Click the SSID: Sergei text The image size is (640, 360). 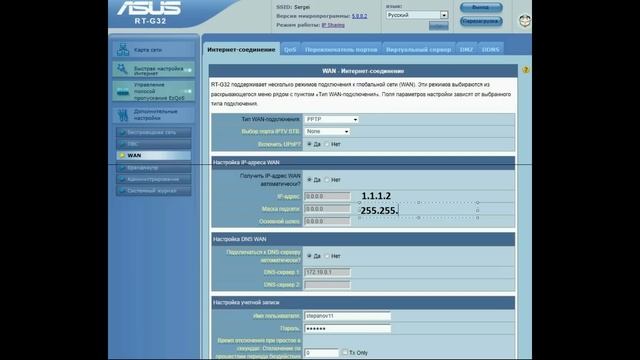pos(293,7)
